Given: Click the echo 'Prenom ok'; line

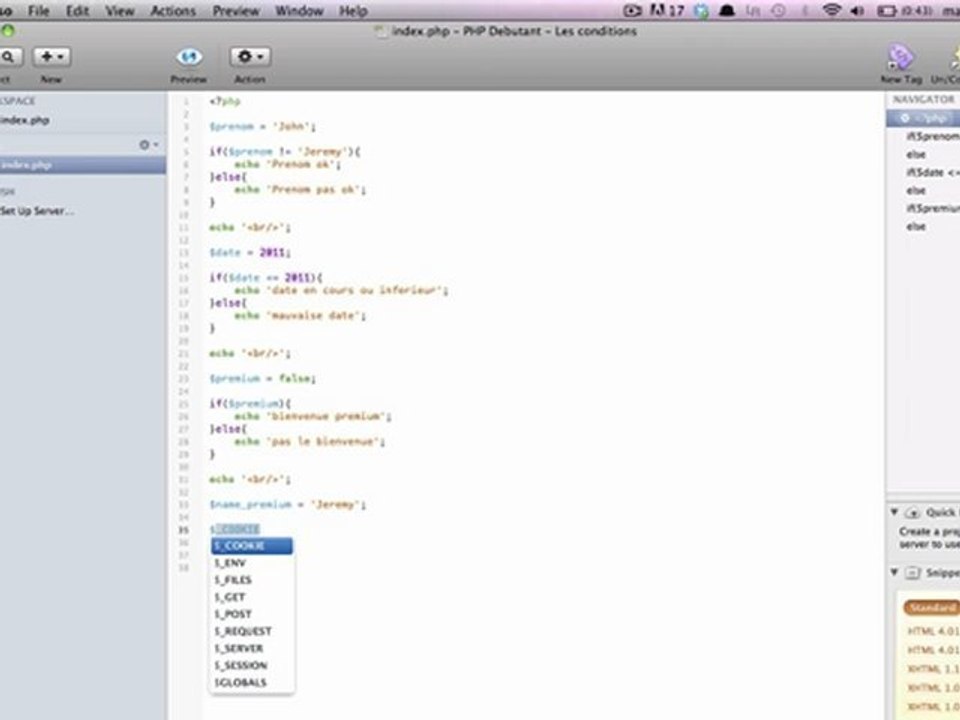Looking at the screenshot, I should [288, 165].
